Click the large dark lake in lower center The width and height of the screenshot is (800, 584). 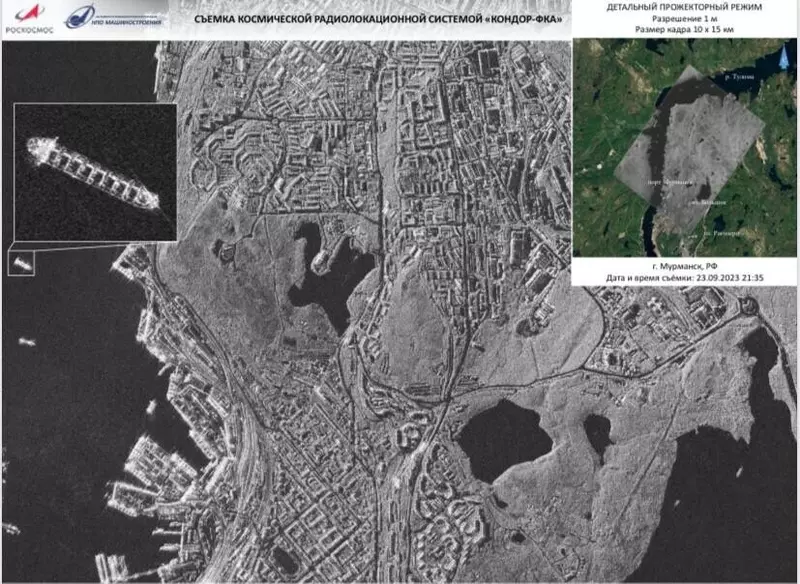pyautogui.click(x=504, y=440)
